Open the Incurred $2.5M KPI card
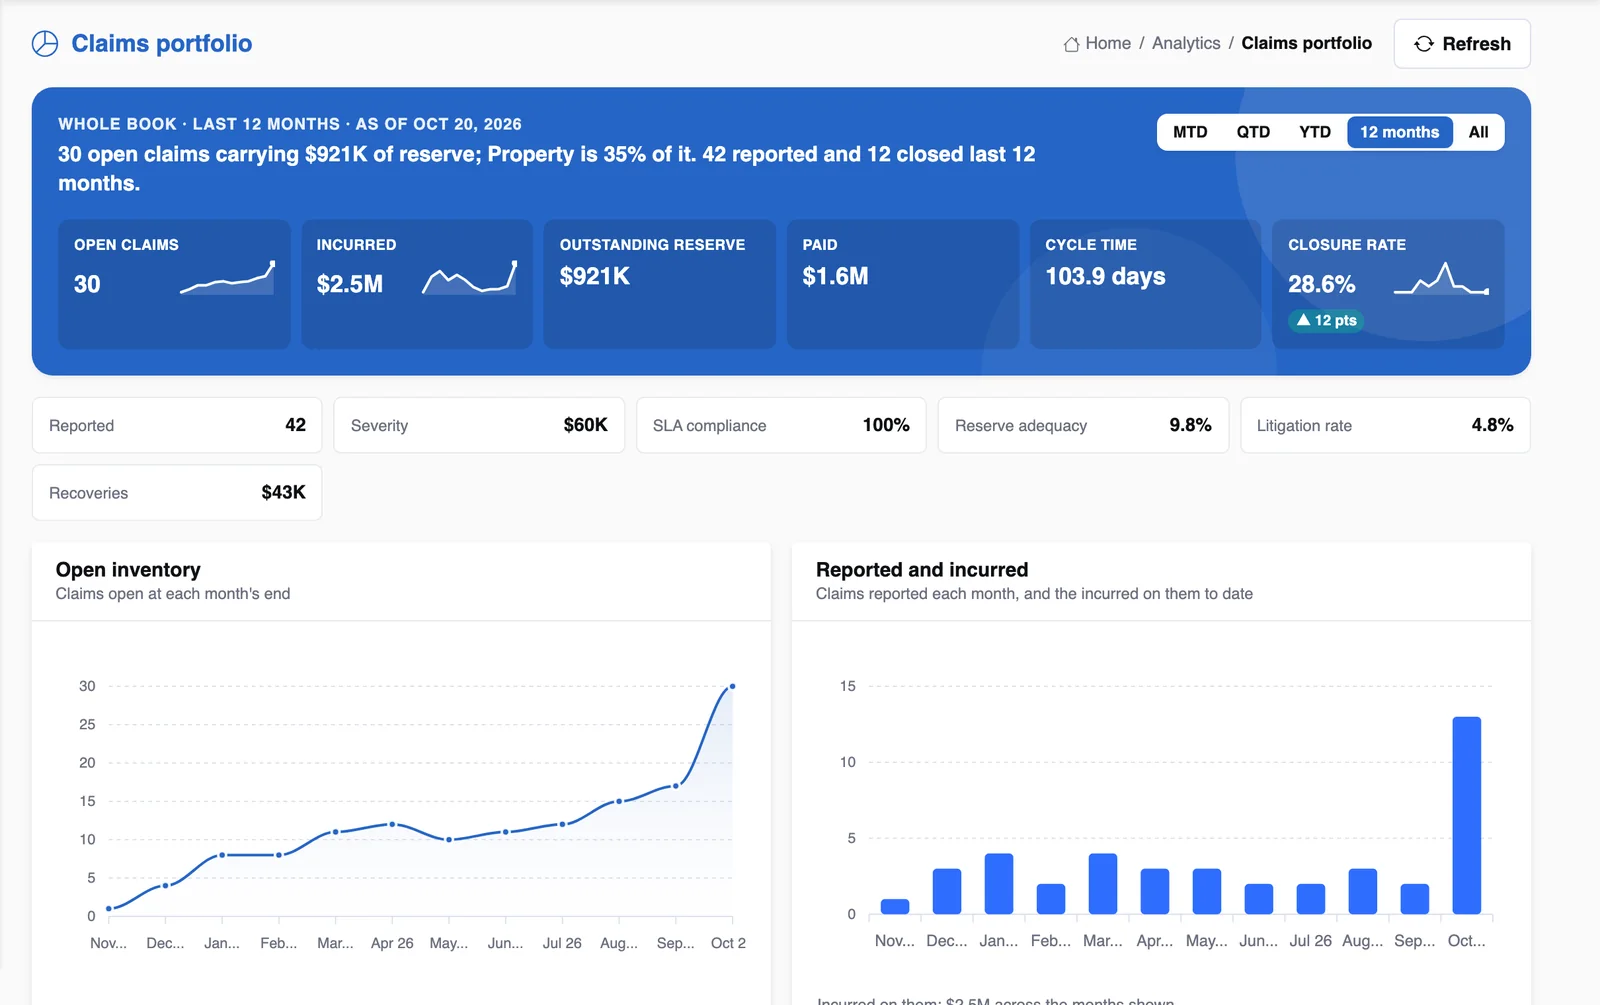Screen dimensions: 1600x1005 tap(417, 284)
